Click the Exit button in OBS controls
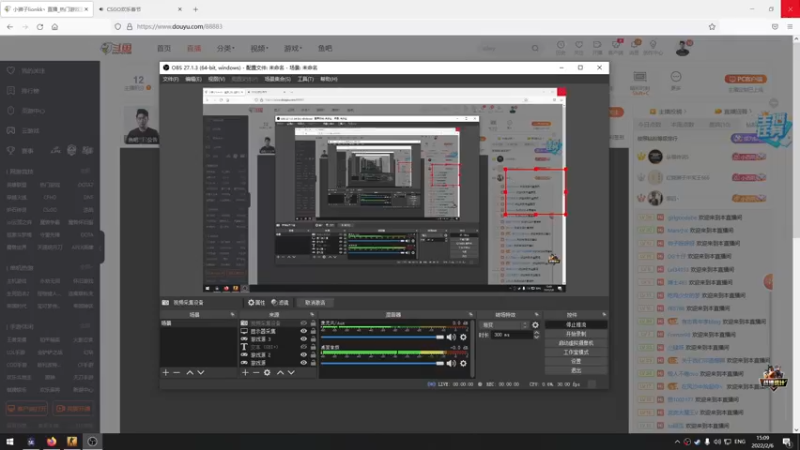800x450 pixels. (576, 370)
